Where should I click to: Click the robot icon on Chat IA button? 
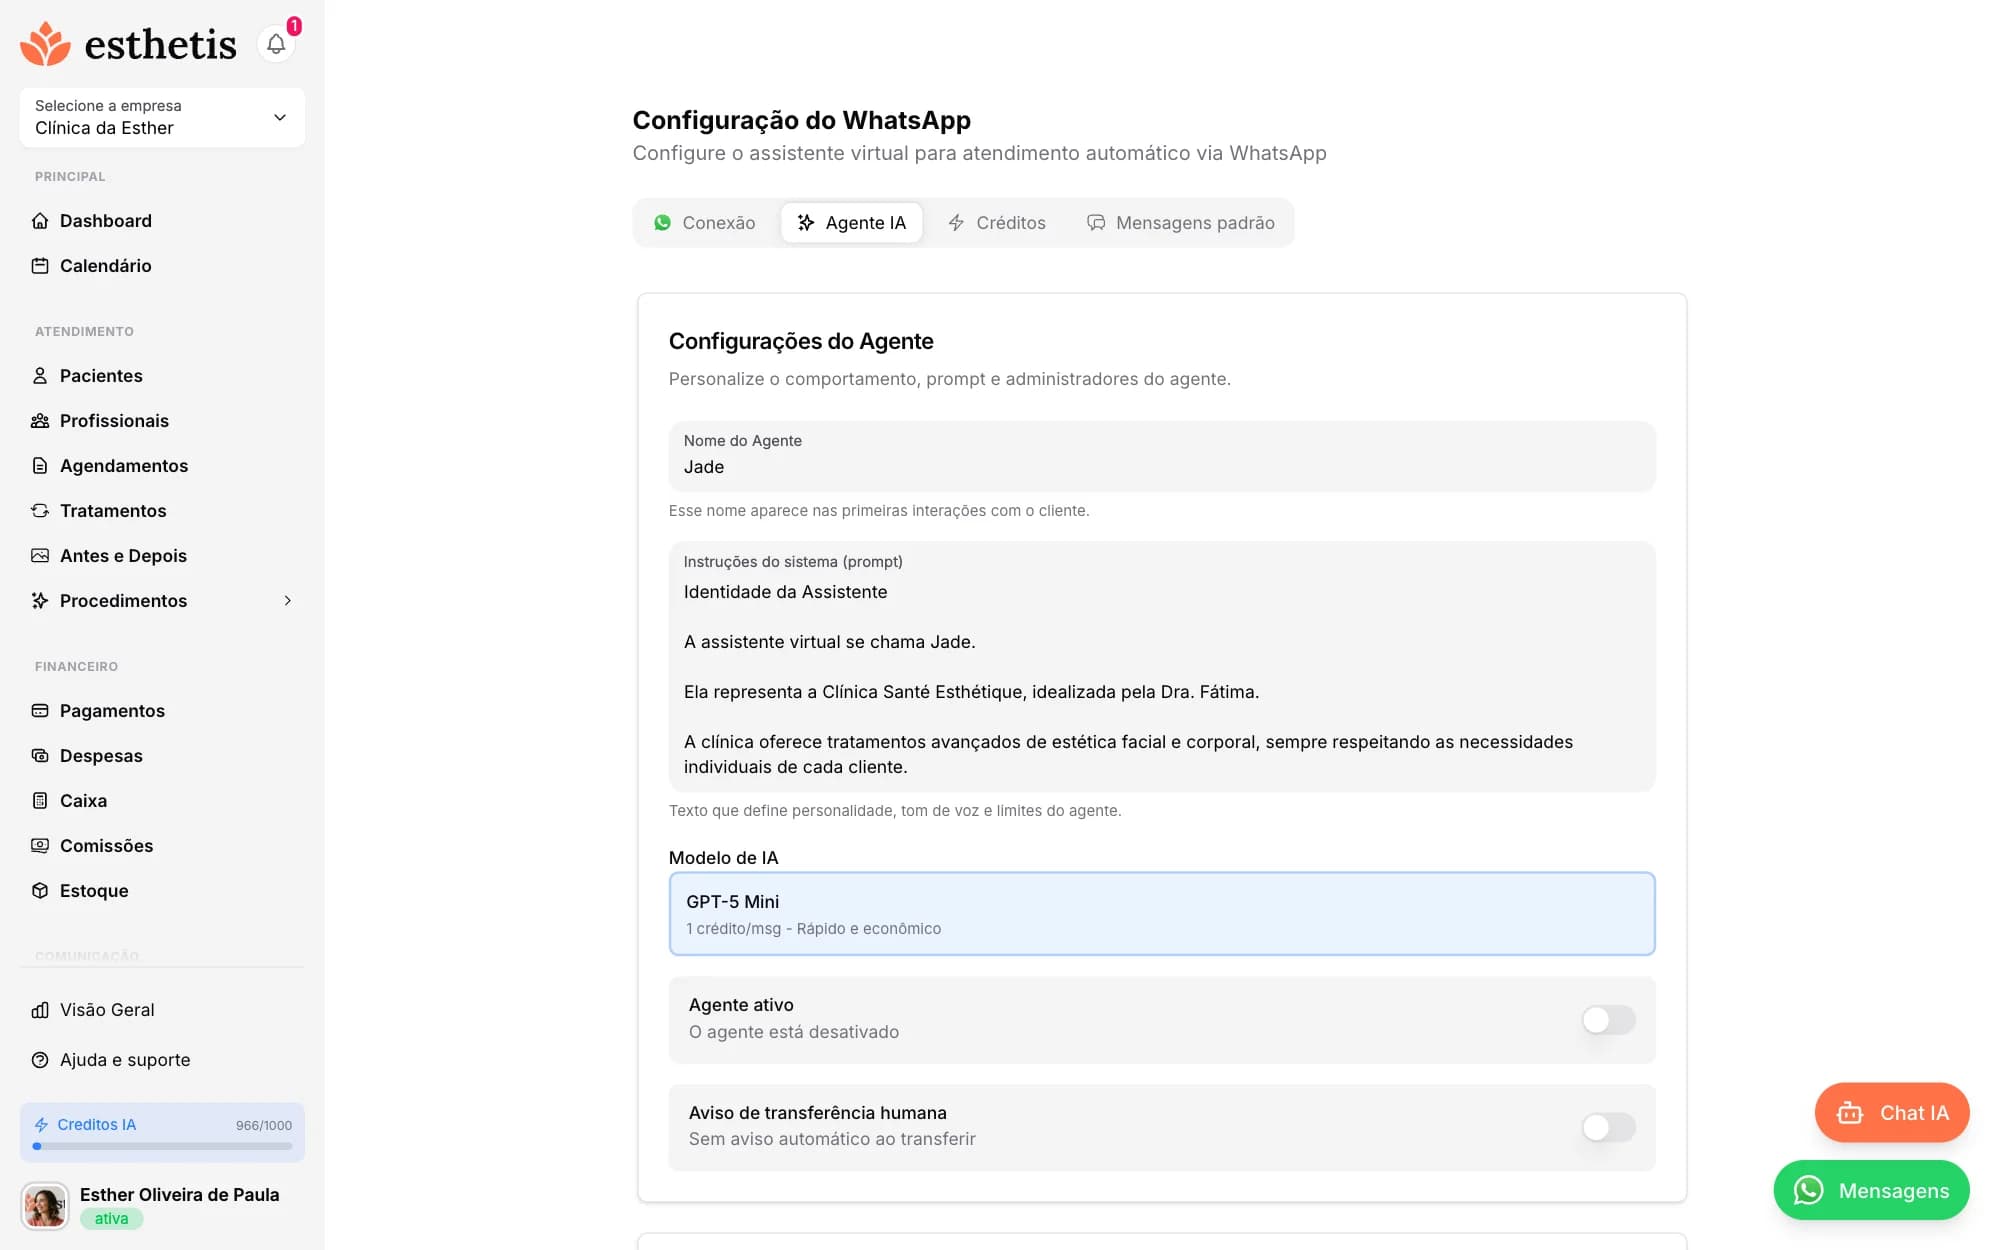coord(1850,1113)
